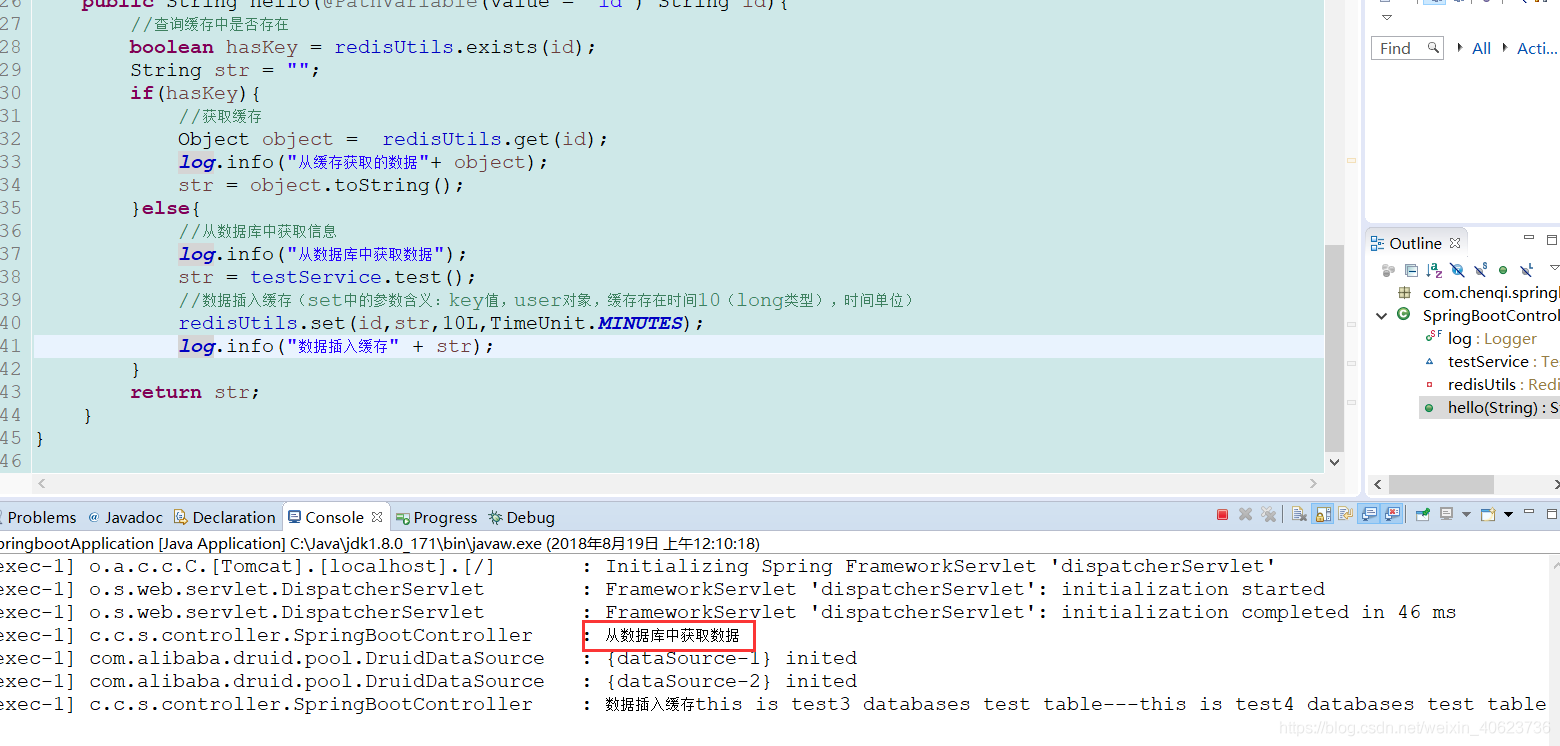The image size is (1560, 746).
Task: Click the line 41 log.info code line
Action: (337, 346)
